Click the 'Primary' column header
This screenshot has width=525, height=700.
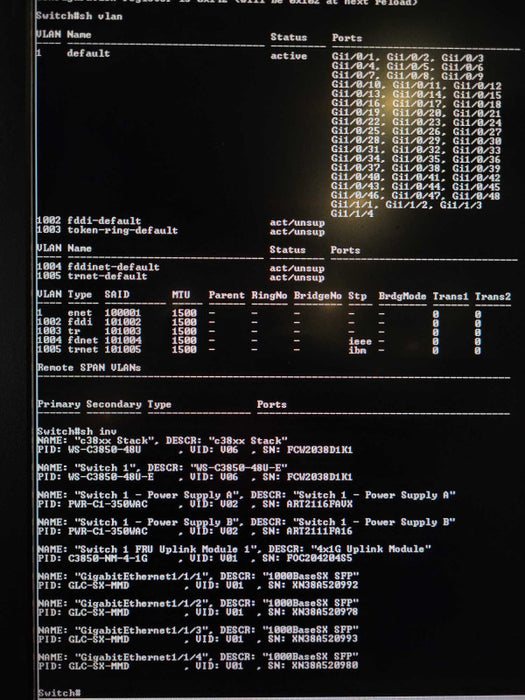click(x=59, y=404)
